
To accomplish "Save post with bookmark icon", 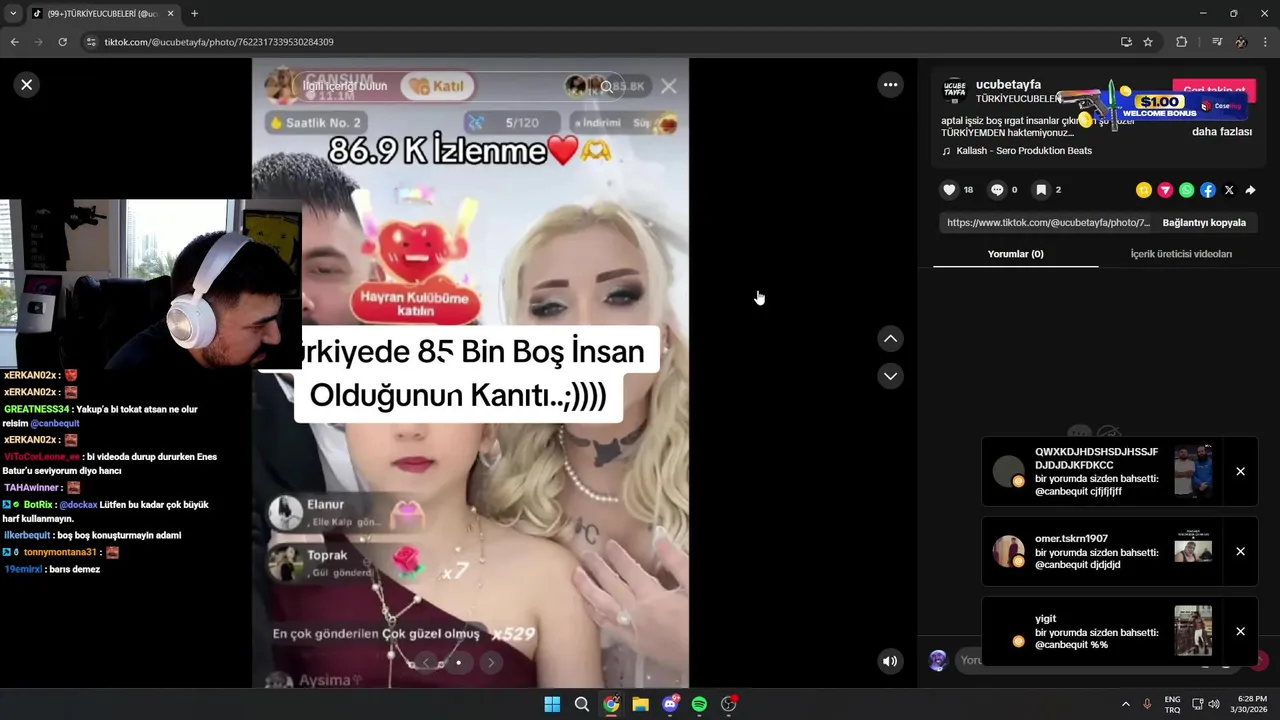I will point(1041,190).
